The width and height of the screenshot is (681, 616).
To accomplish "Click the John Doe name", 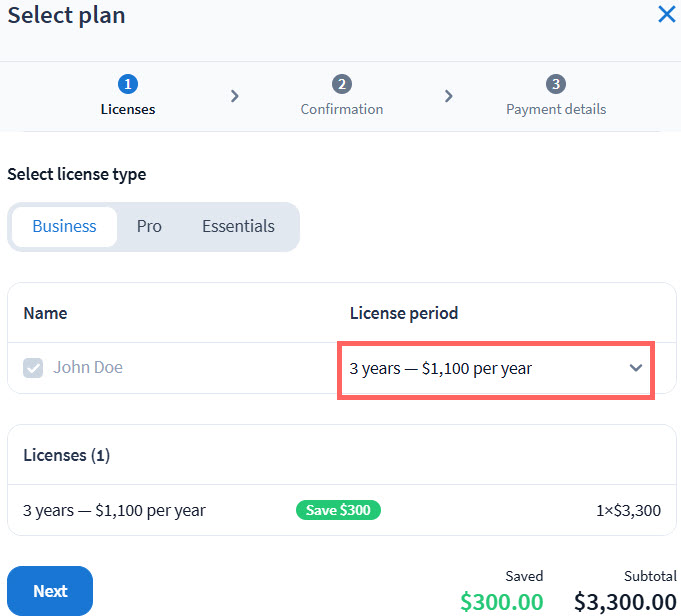I will [88, 367].
